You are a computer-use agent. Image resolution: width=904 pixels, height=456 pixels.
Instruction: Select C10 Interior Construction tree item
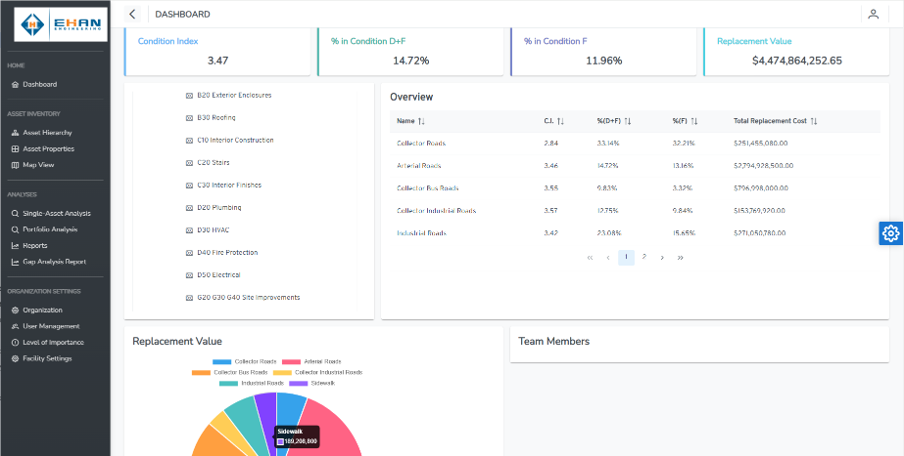(235, 140)
